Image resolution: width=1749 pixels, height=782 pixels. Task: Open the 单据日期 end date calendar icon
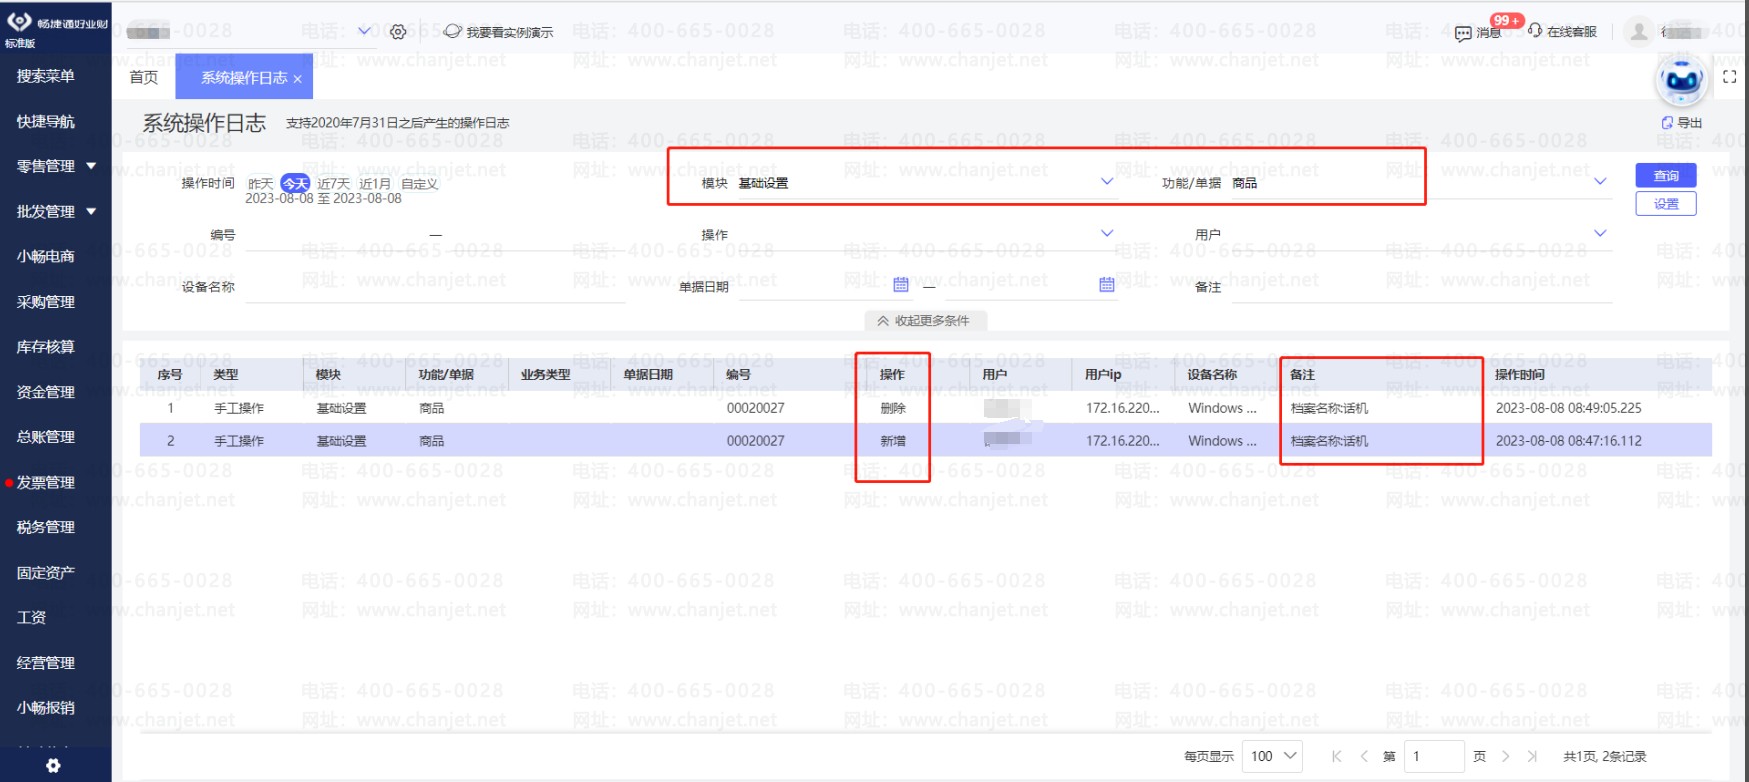(1106, 285)
